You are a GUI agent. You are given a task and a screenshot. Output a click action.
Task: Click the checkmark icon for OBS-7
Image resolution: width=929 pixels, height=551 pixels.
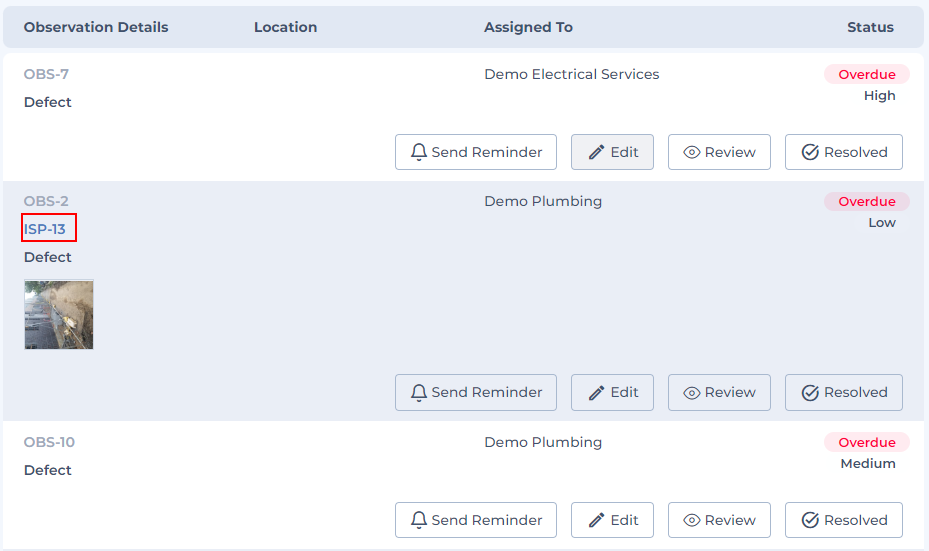point(811,152)
